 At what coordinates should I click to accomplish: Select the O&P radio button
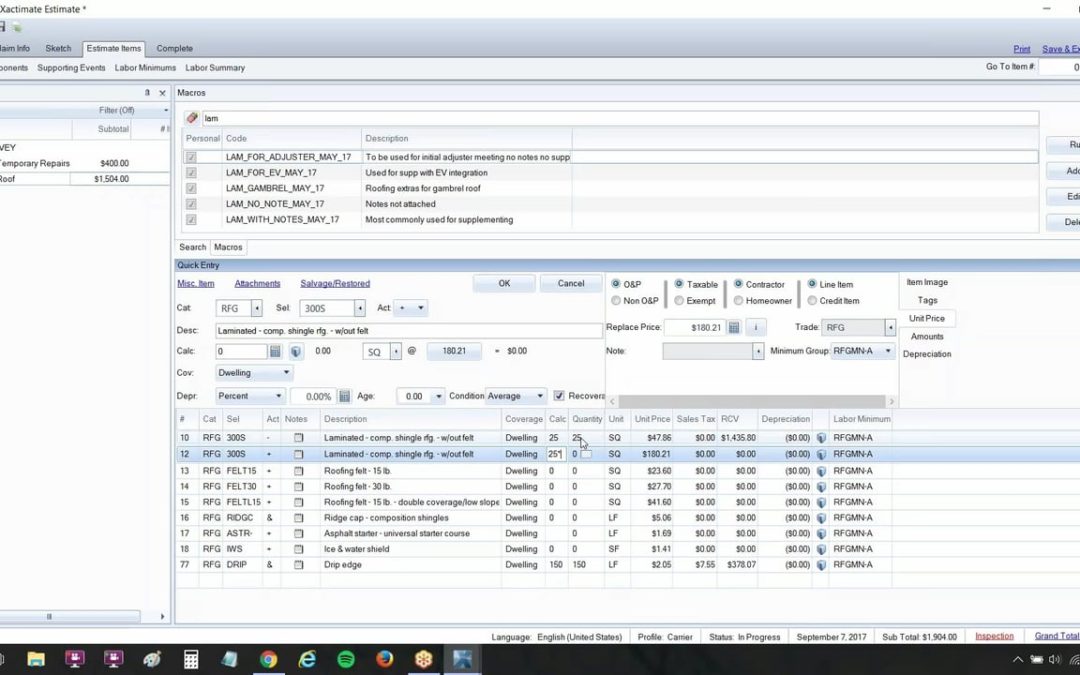(616, 284)
